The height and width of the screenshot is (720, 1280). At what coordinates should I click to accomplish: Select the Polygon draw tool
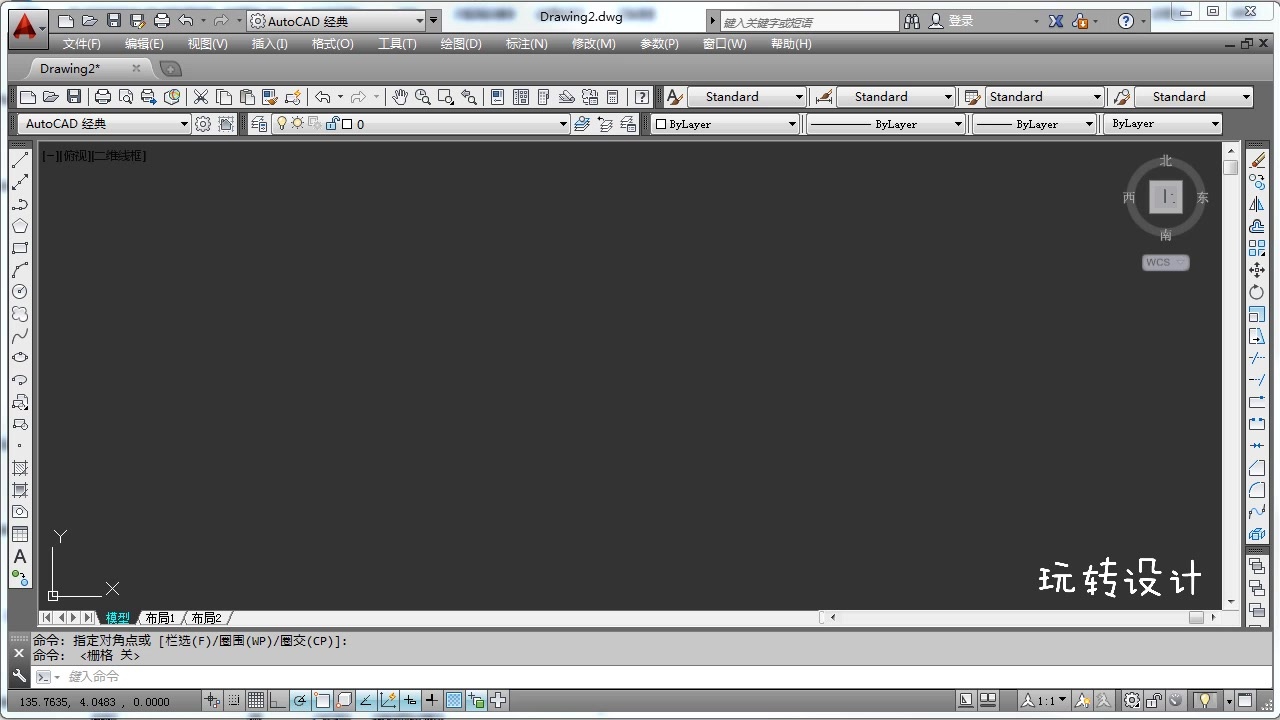pyautogui.click(x=20, y=226)
